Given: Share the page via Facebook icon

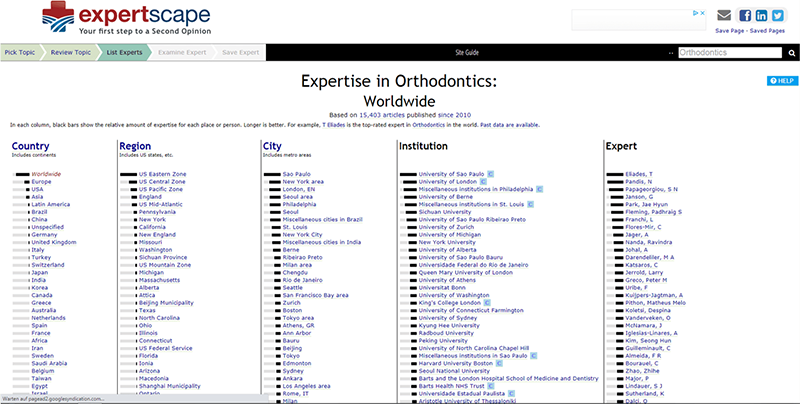Looking at the screenshot, I should pyautogui.click(x=745, y=15).
